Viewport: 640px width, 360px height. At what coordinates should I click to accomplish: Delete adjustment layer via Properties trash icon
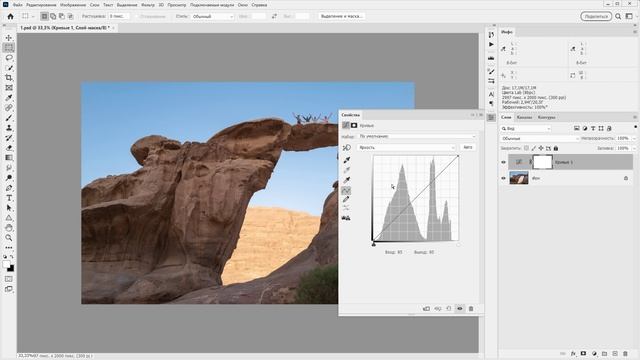click(x=471, y=309)
